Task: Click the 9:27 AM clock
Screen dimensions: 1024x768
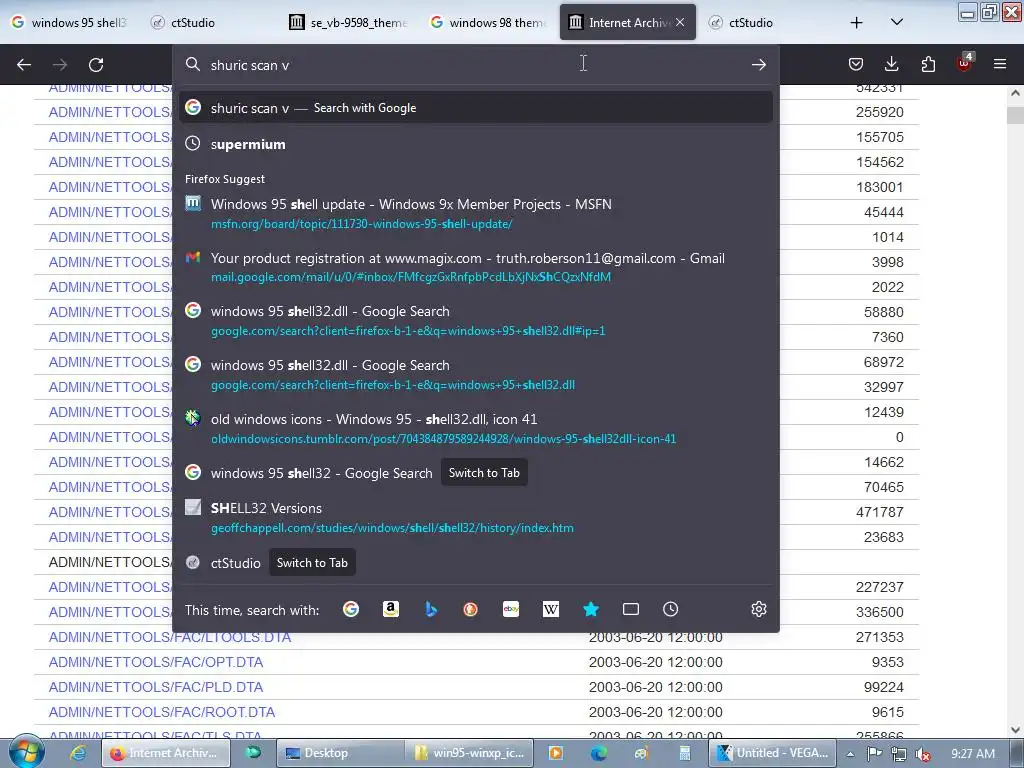Action: pyautogui.click(x=973, y=754)
